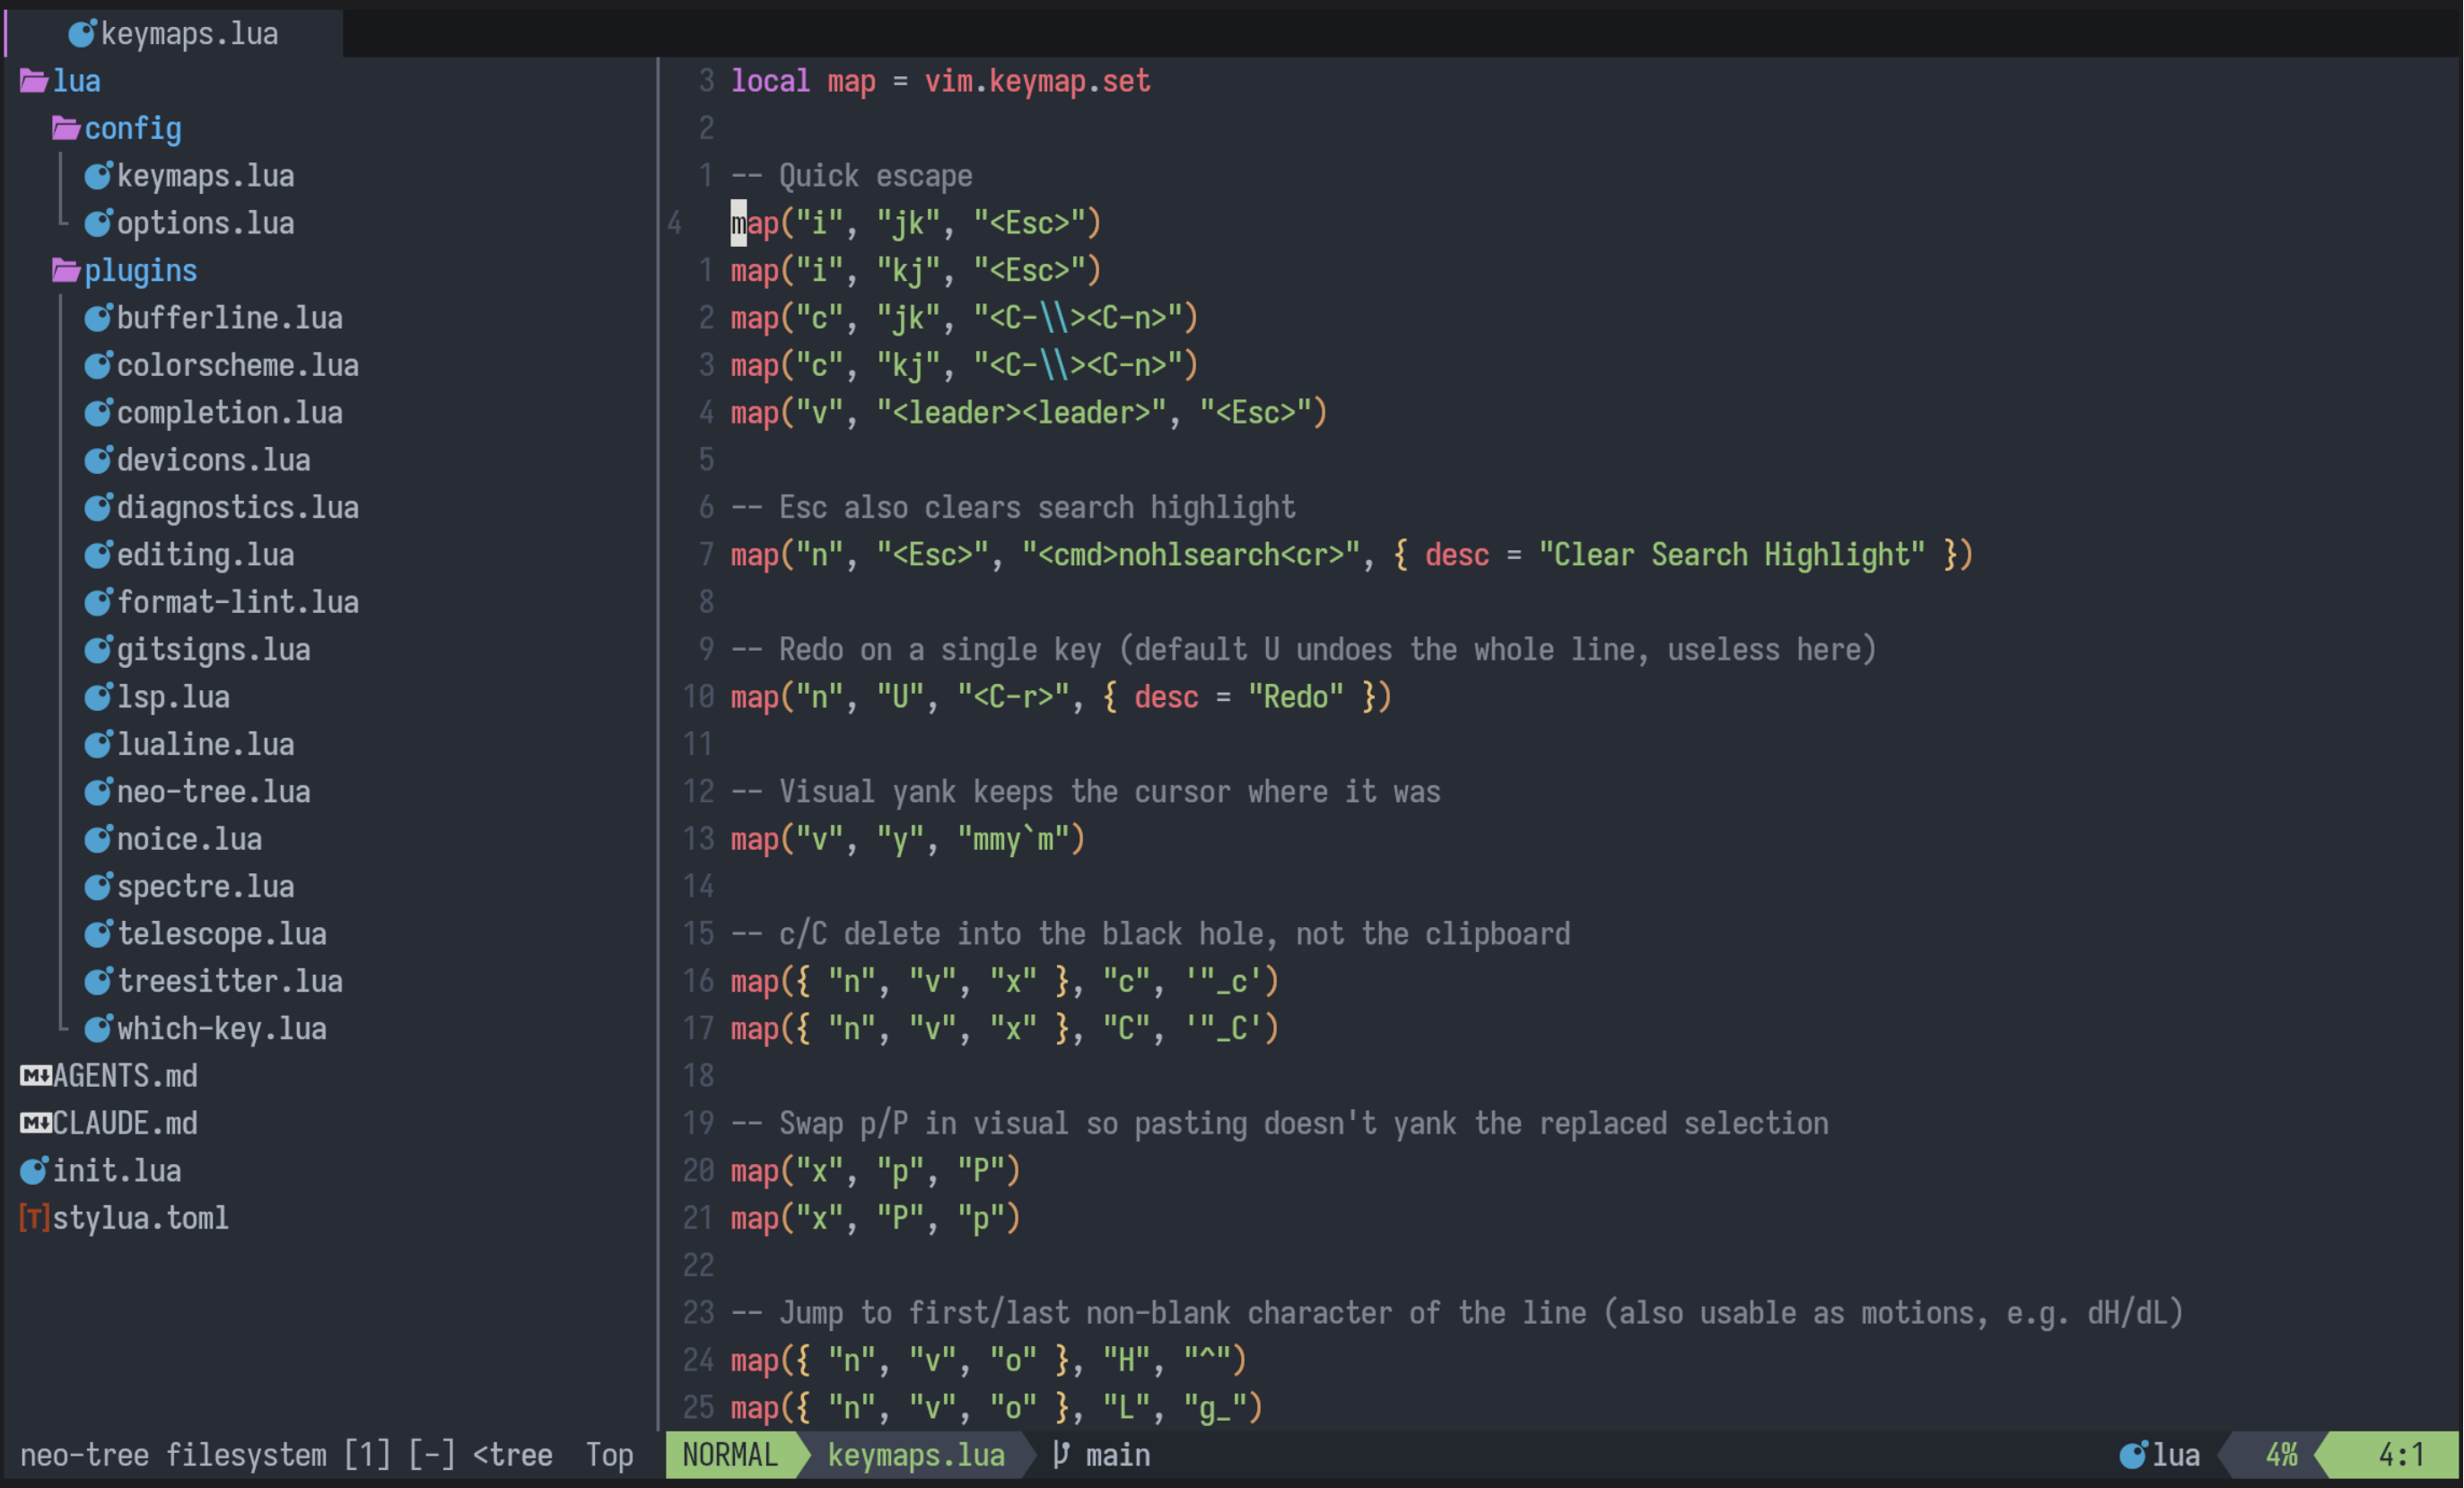This screenshot has height=1488, width=2464.
Task: Open bufferline.lua from plugins
Action: (x=230, y=318)
